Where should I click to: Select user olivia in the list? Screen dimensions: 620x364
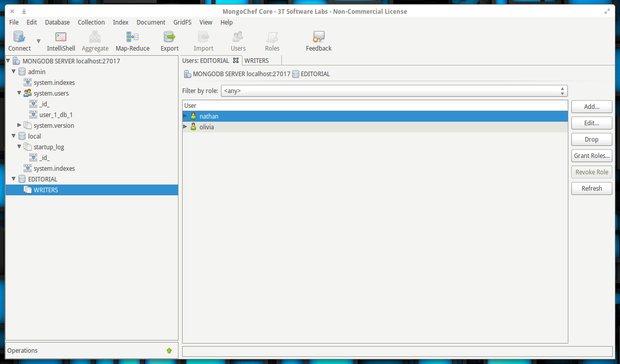375,127
